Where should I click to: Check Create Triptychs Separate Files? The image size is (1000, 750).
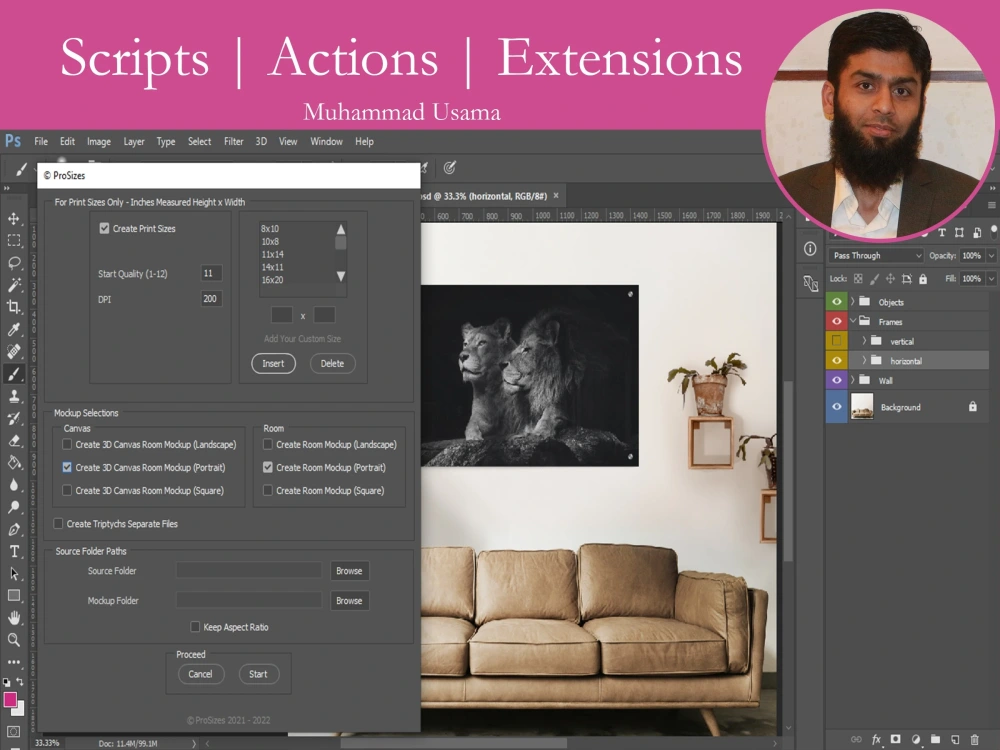[x=58, y=523]
